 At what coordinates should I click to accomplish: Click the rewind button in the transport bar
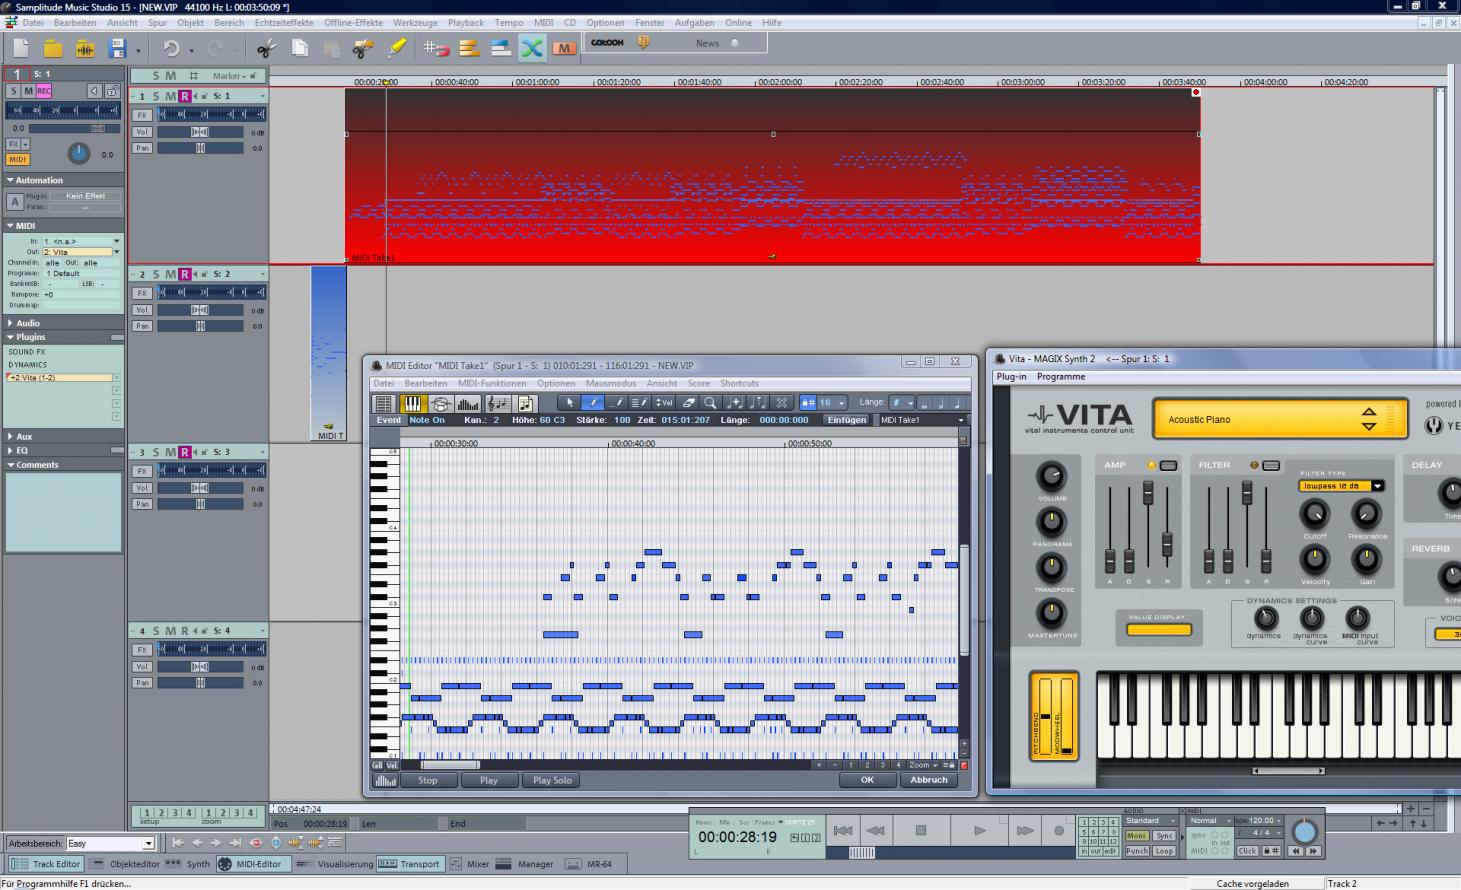tap(875, 830)
